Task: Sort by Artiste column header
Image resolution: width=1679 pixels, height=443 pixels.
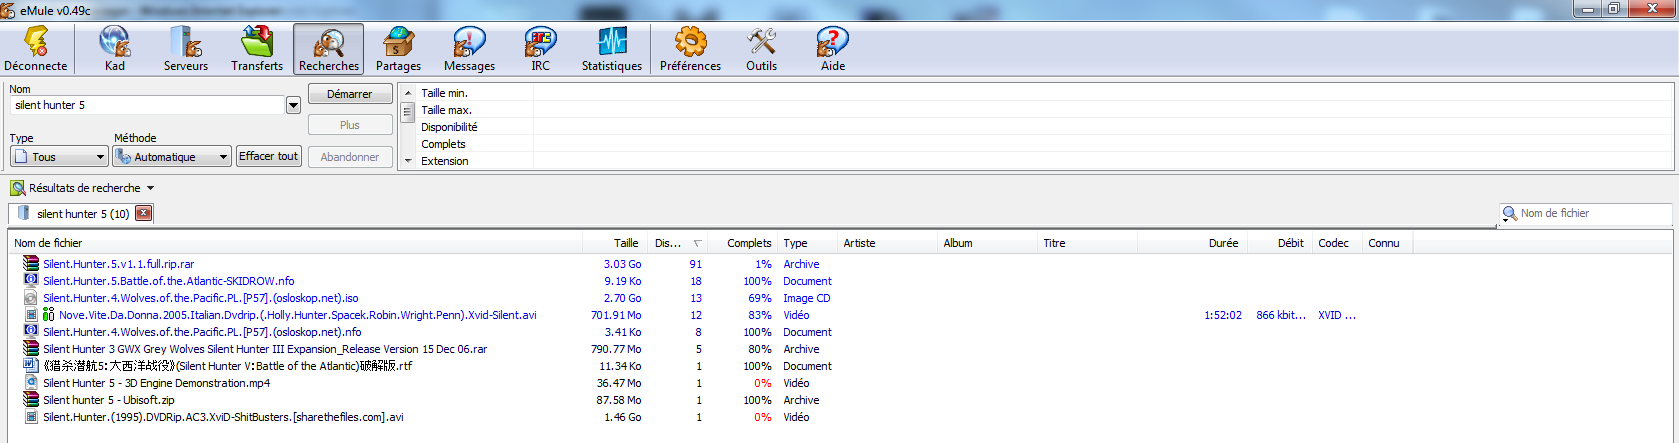Action: [888, 243]
